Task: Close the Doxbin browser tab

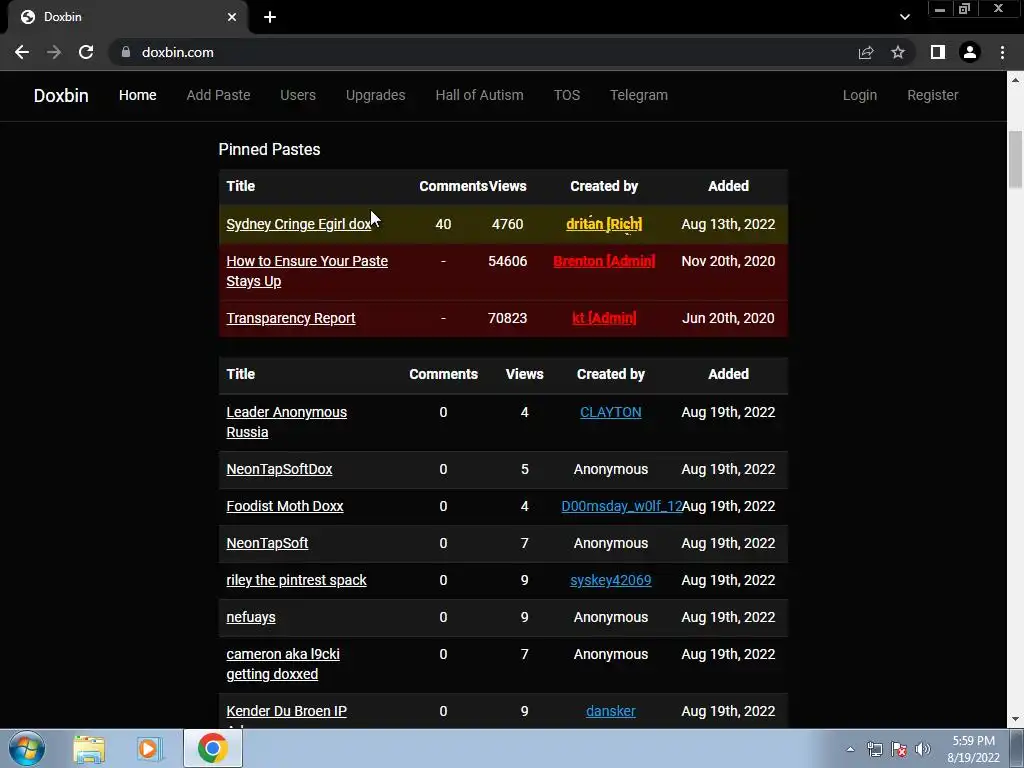Action: (x=232, y=17)
